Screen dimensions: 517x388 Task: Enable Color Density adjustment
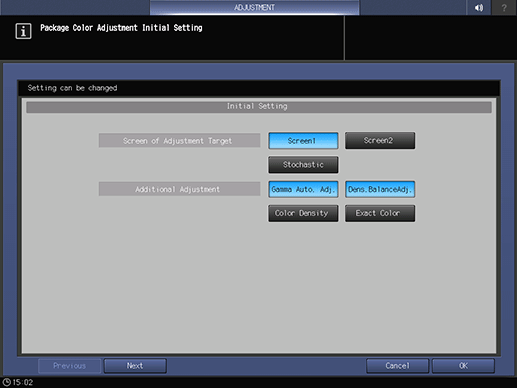(x=303, y=213)
